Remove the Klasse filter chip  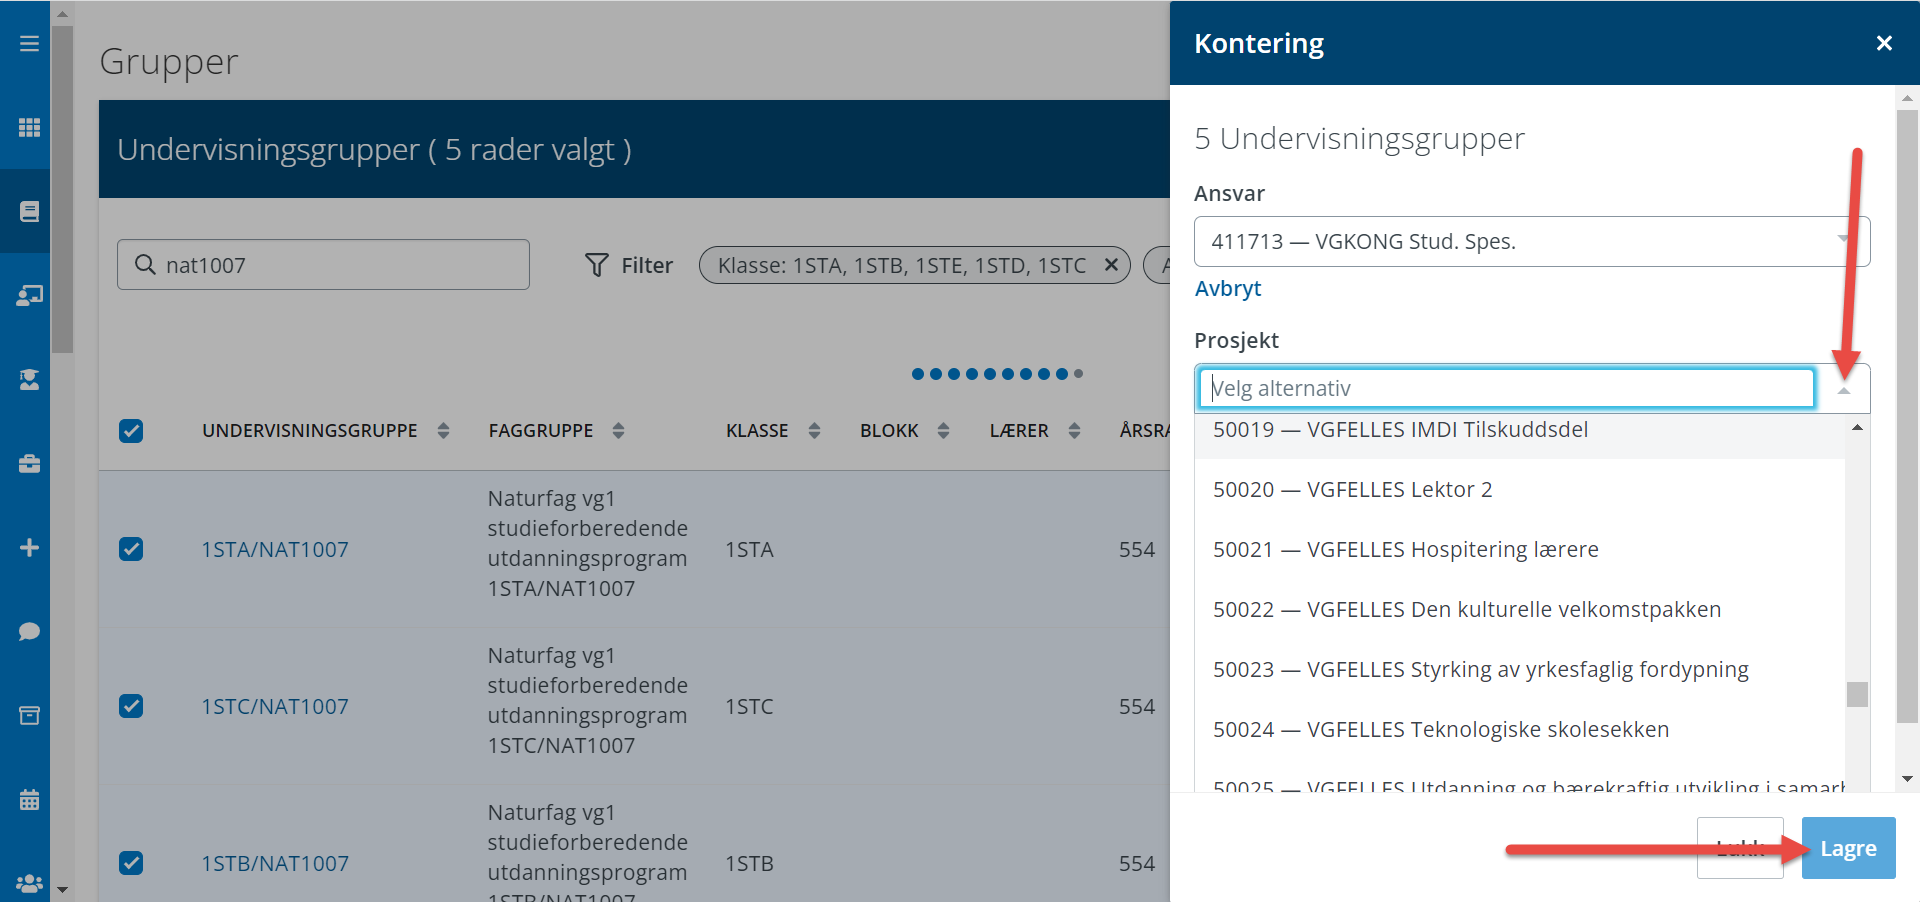[x=1111, y=265]
